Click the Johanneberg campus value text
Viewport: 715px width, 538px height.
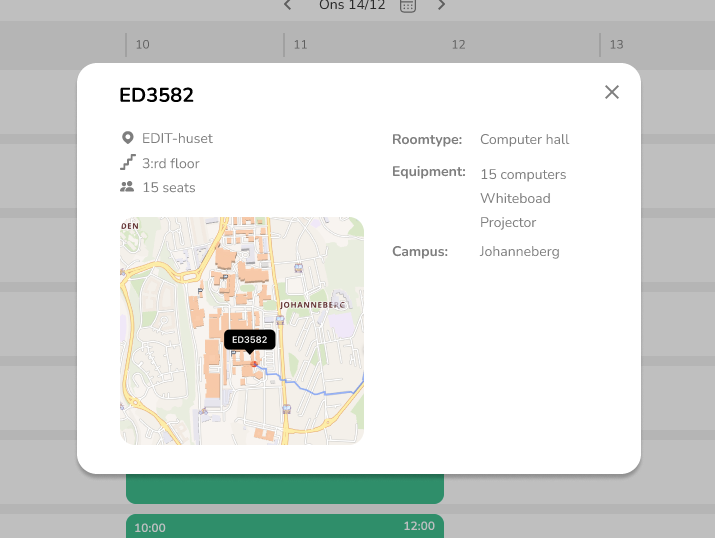pos(519,251)
